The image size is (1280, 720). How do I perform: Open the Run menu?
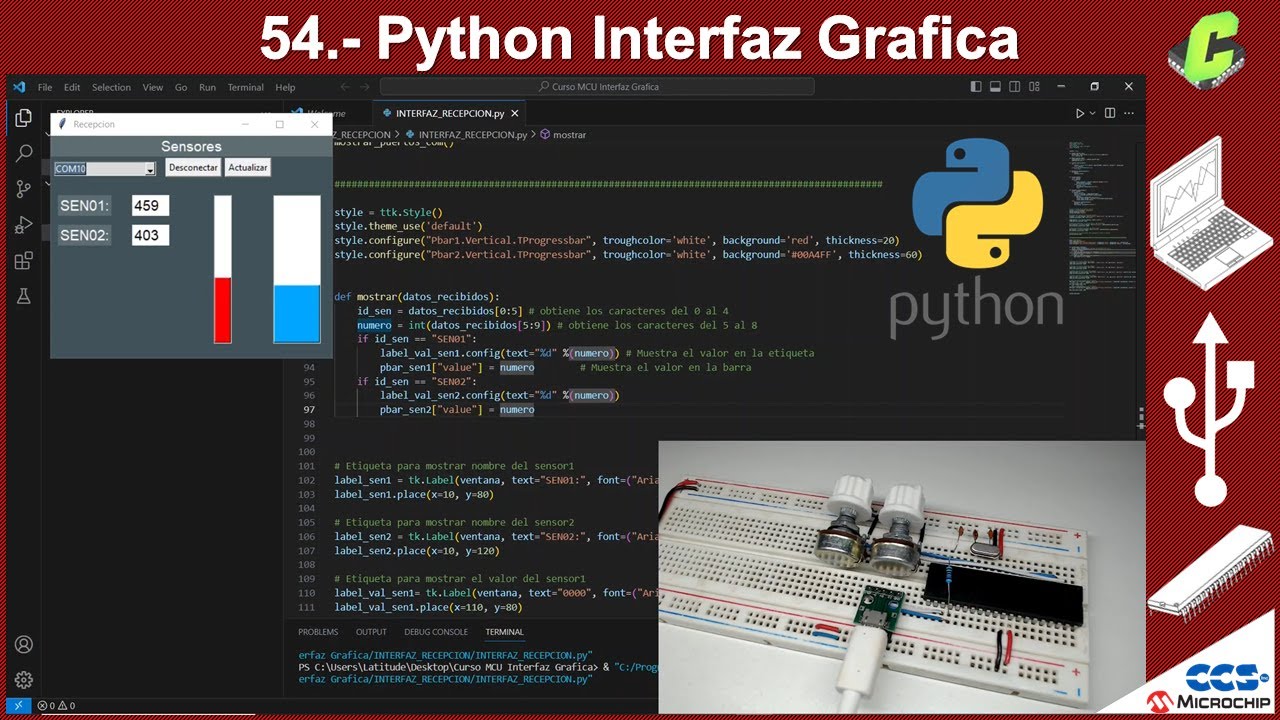click(207, 87)
